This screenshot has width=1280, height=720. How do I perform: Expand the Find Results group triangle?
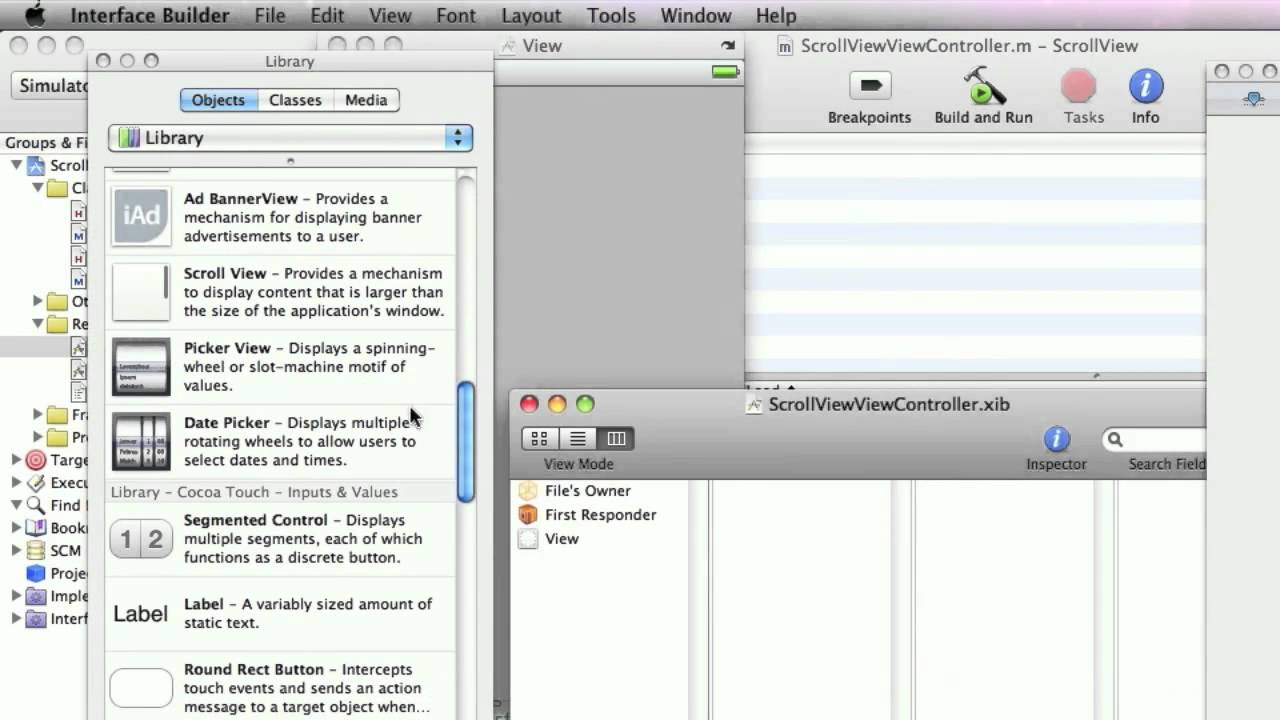16,505
